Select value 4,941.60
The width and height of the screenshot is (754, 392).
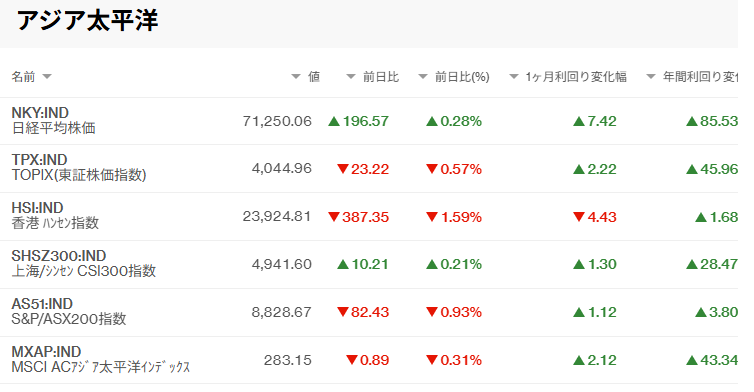282,264
